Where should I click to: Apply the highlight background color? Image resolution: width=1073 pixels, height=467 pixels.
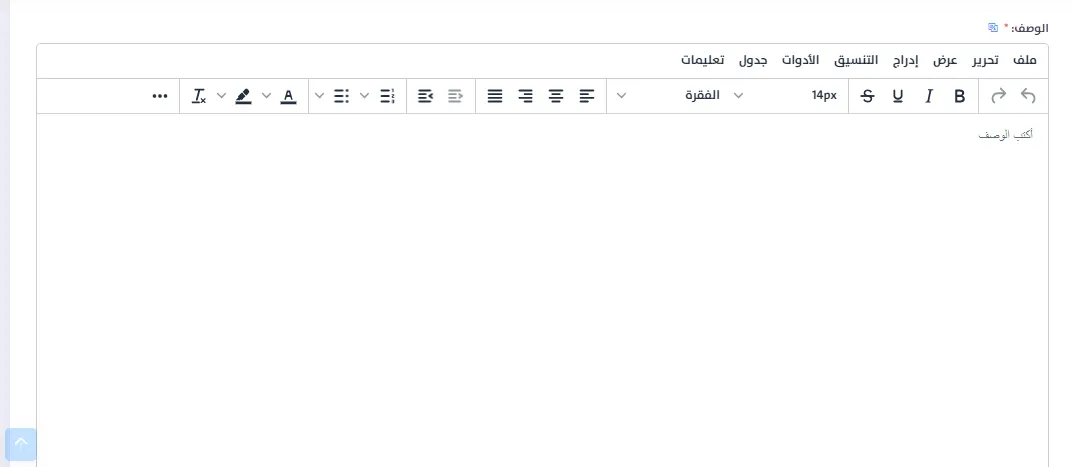[x=243, y=96]
